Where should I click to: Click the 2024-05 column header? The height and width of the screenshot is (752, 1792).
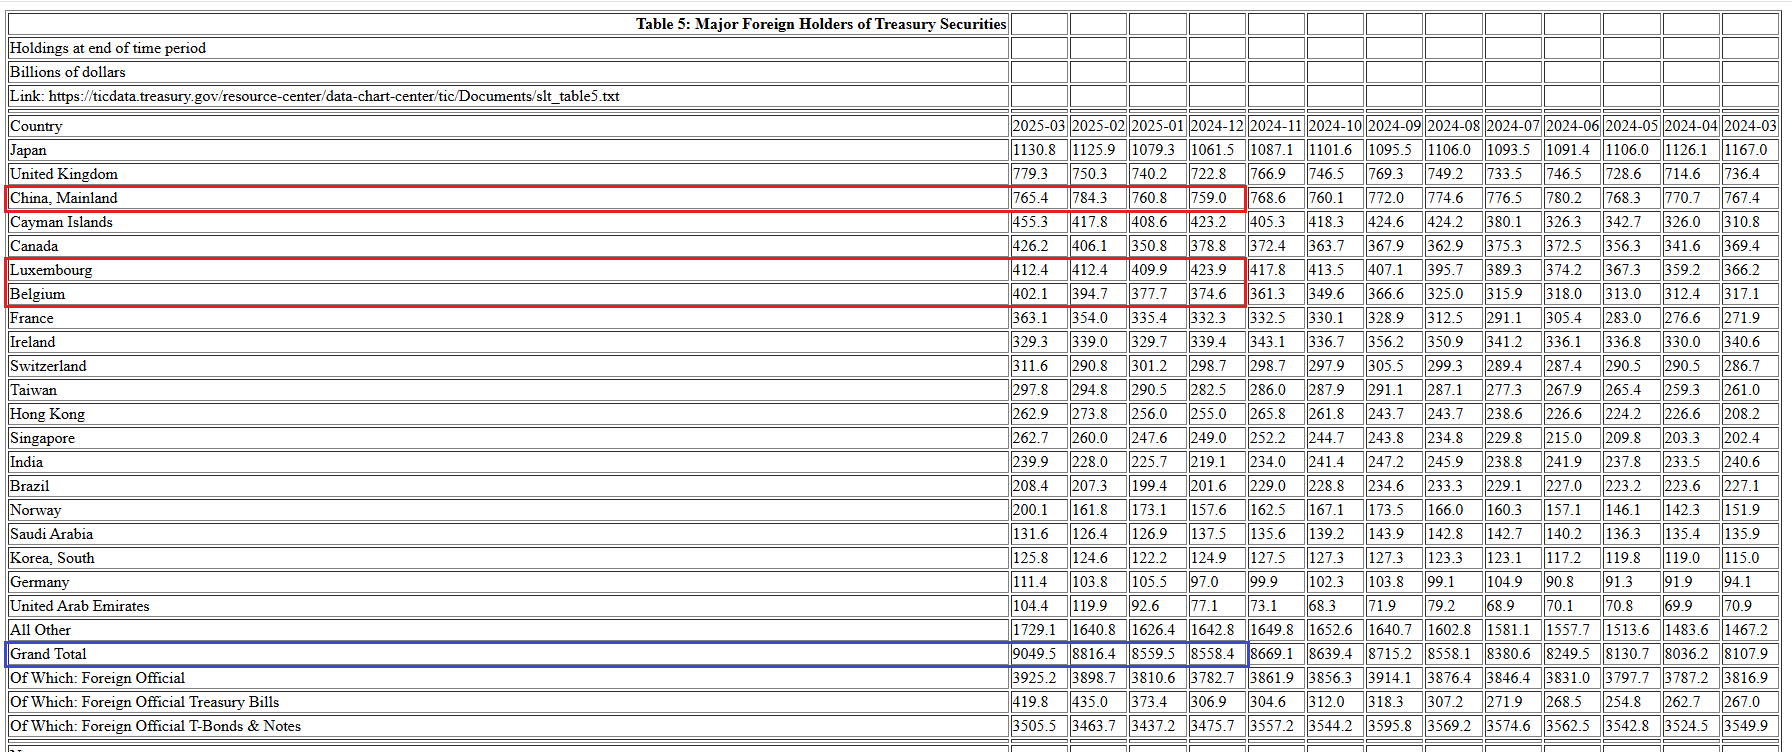pos(1632,126)
